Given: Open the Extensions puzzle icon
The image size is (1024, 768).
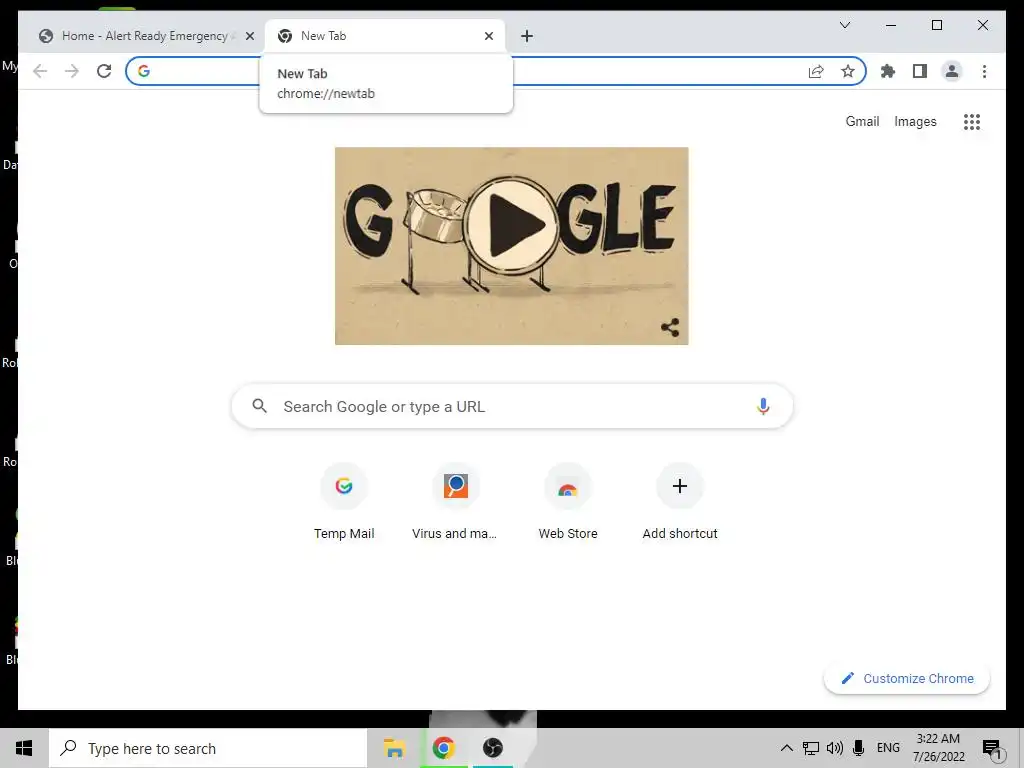Looking at the screenshot, I should (x=888, y=71).
